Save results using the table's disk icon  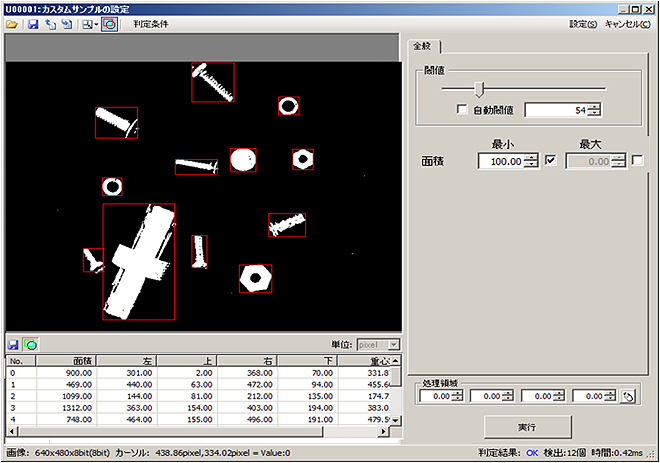pyautogui.click(x=14, y=344)
